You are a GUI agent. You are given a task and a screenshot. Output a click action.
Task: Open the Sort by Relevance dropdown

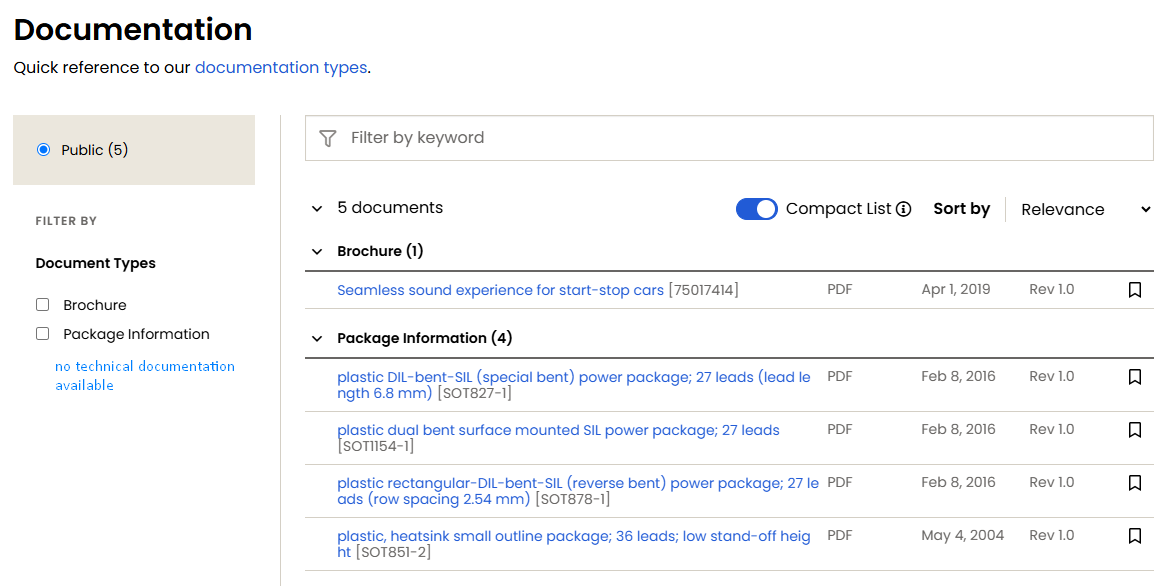(x=1085, y=209)
